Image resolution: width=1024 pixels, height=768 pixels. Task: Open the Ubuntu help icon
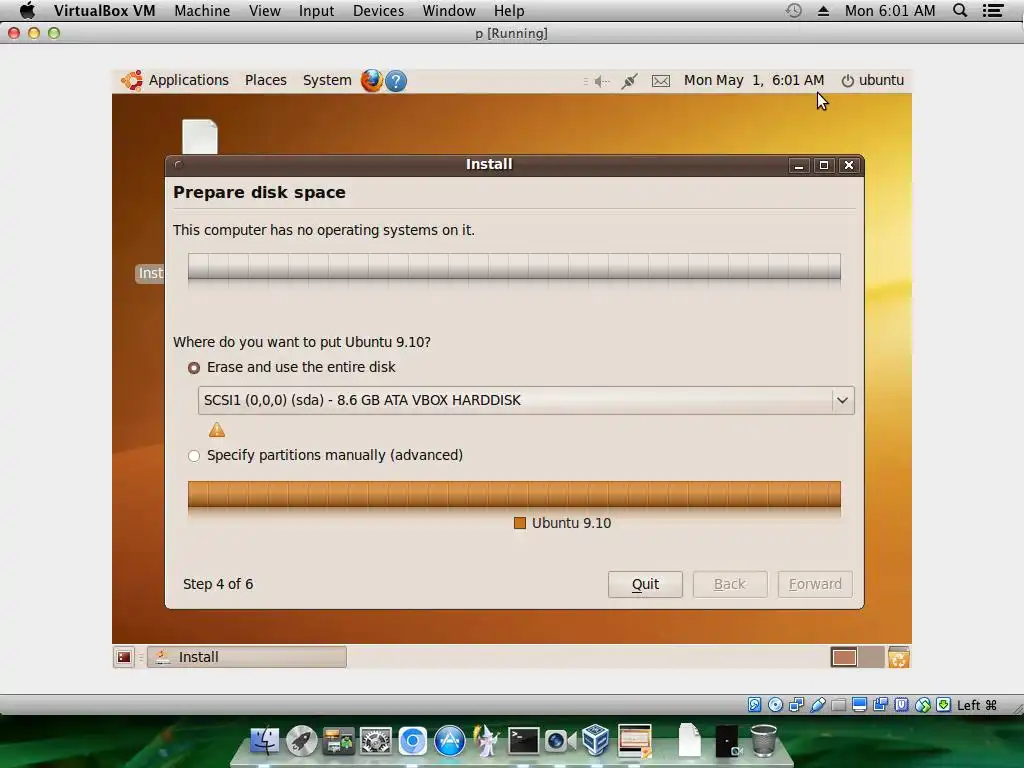[396, 81]
